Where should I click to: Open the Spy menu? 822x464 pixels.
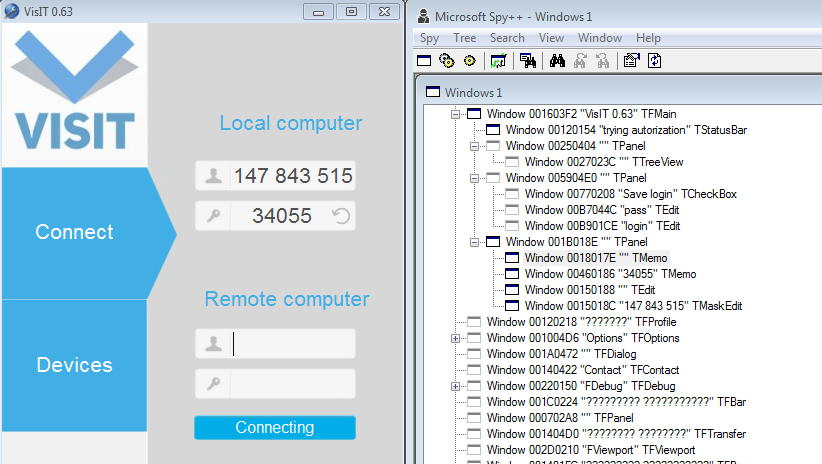coord(429,38)
